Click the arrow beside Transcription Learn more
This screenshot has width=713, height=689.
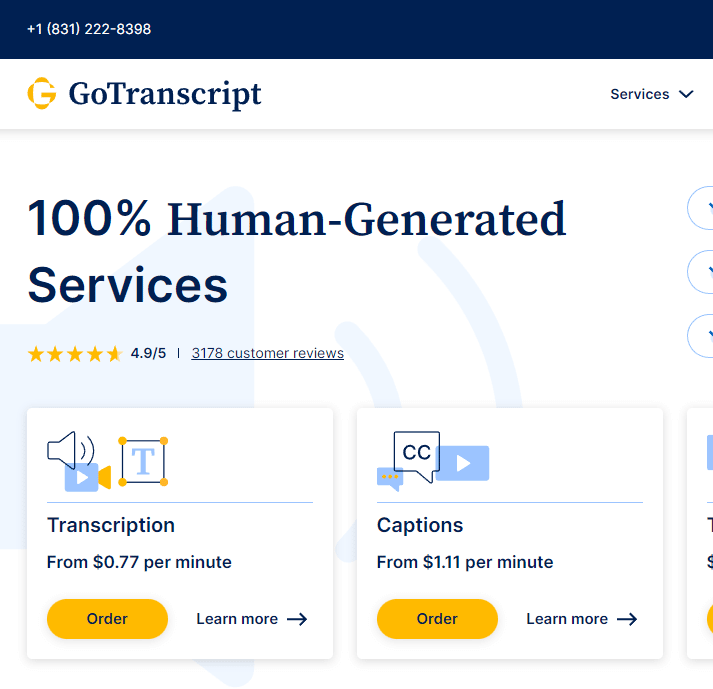[297, 619]
